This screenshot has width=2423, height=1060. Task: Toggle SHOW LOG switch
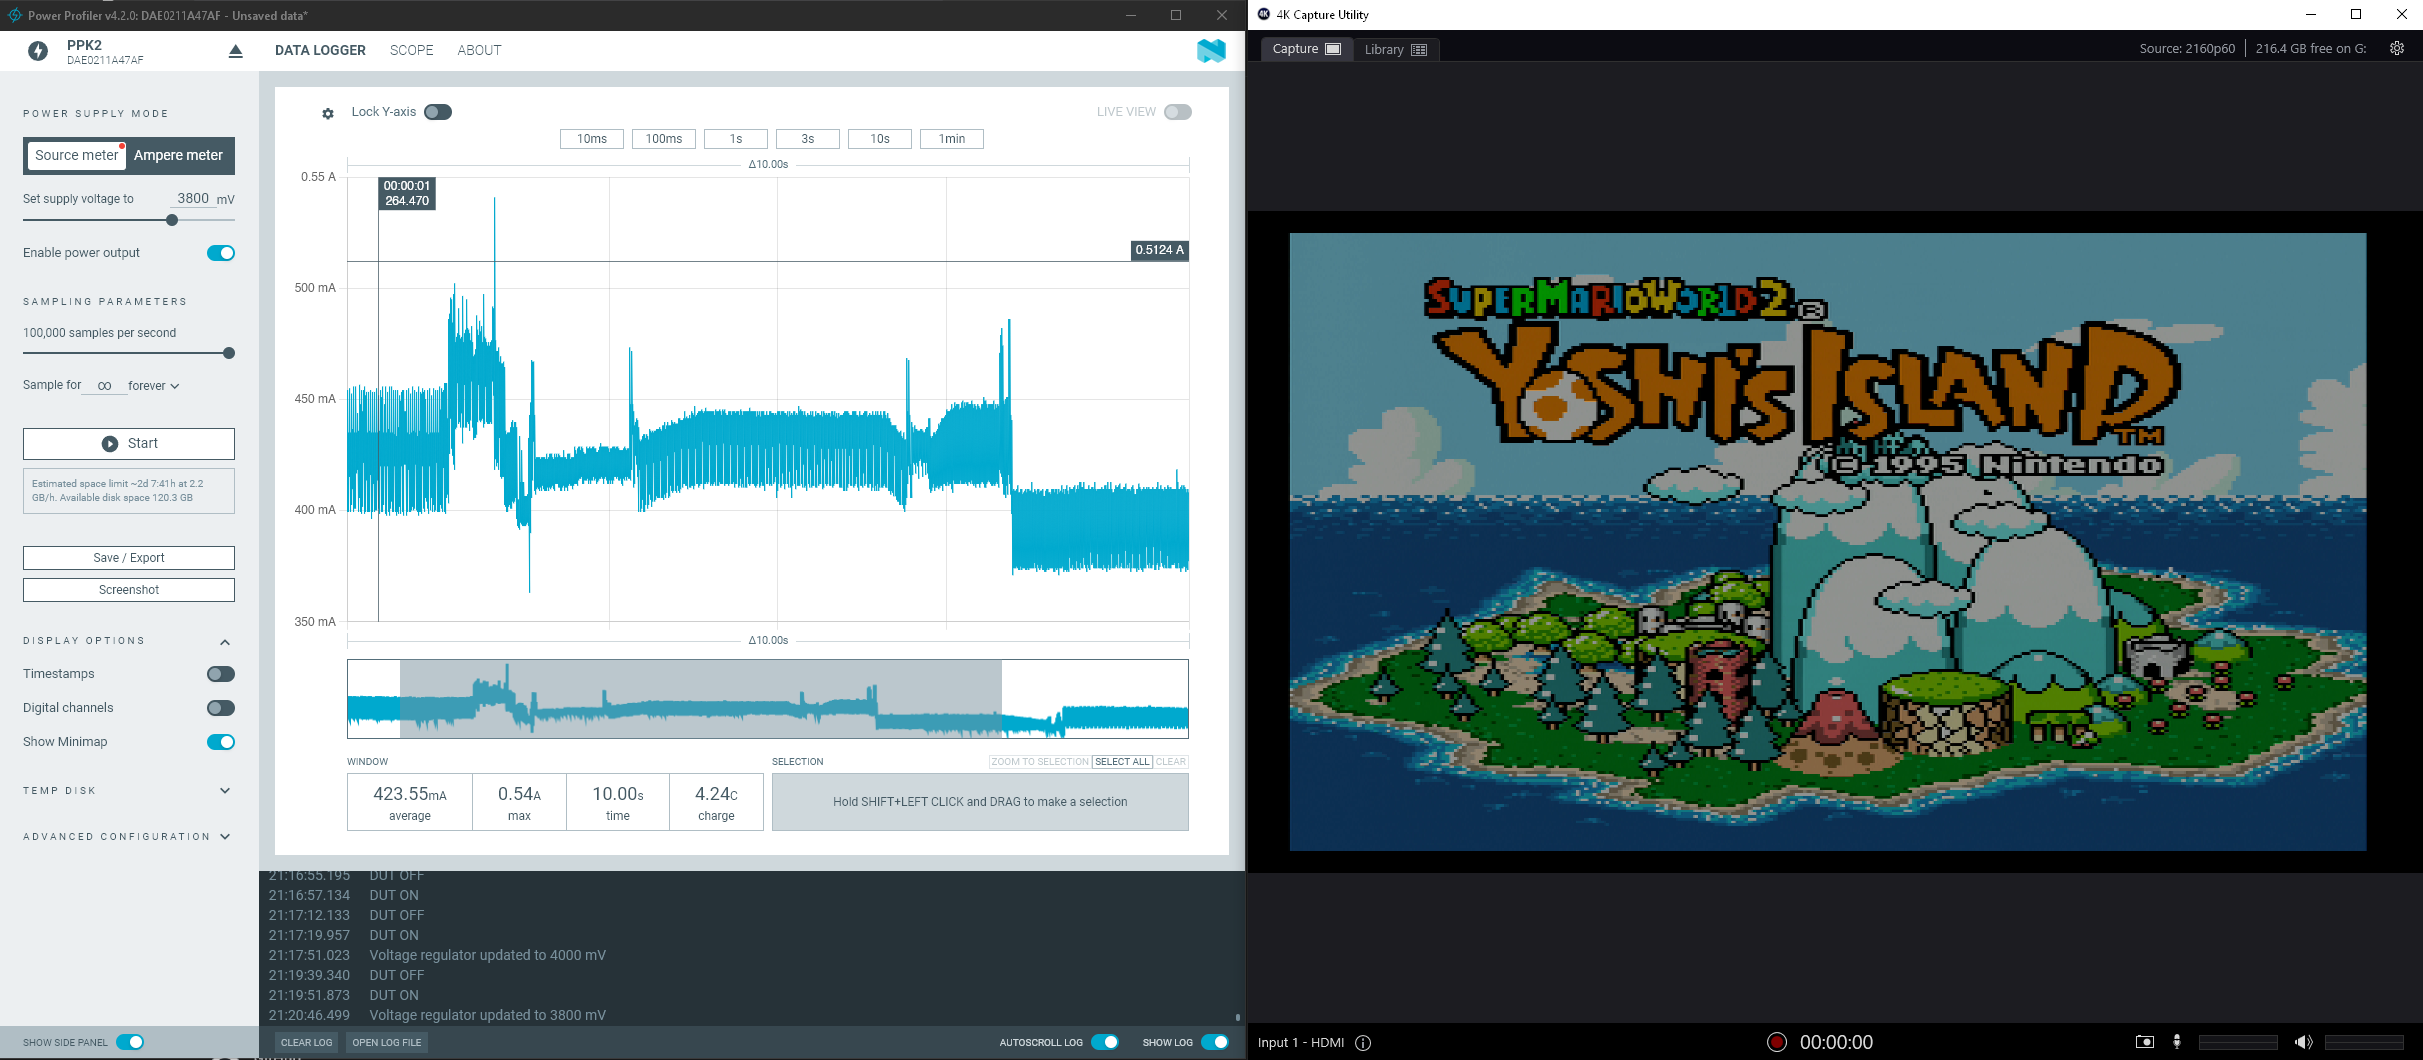(x=1215, y=1042)
